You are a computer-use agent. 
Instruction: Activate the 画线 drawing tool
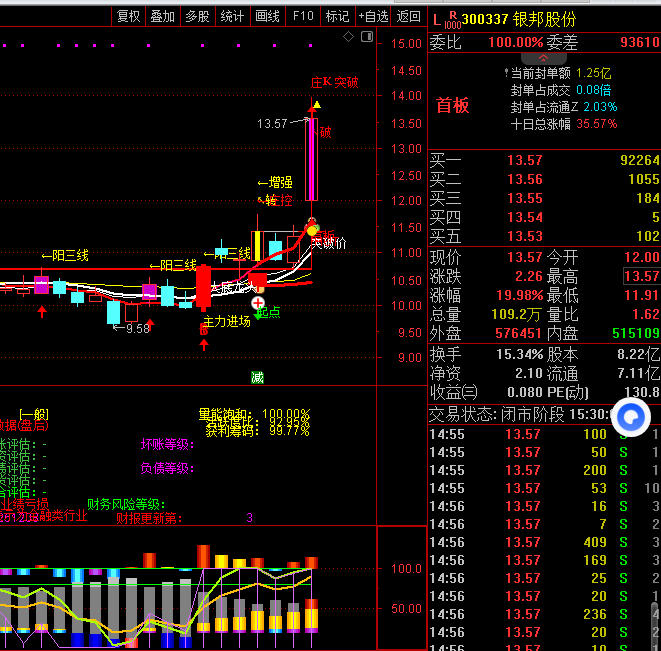tap(267, 16)
